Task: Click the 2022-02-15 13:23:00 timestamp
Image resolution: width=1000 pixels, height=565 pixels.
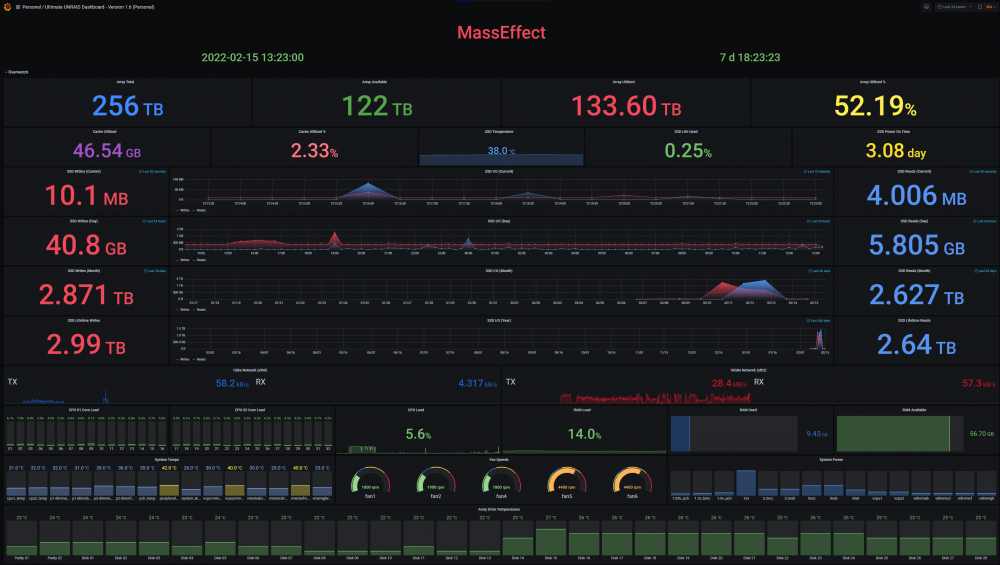Action: click(253, 57)
